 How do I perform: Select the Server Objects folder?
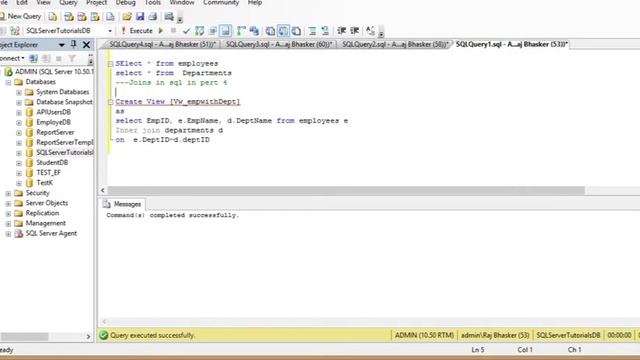(47, 203)
